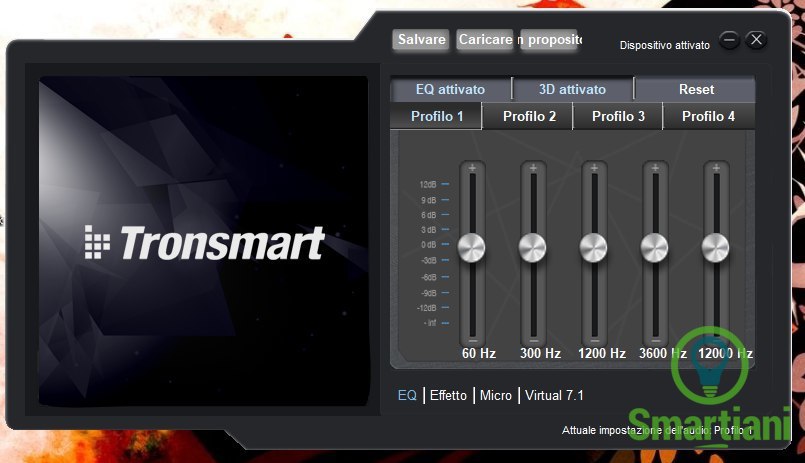Open the Virtual 7.1 section
The height and width of the screenshot is (463, 805).
pyautogui.click(x=554, y=395)
